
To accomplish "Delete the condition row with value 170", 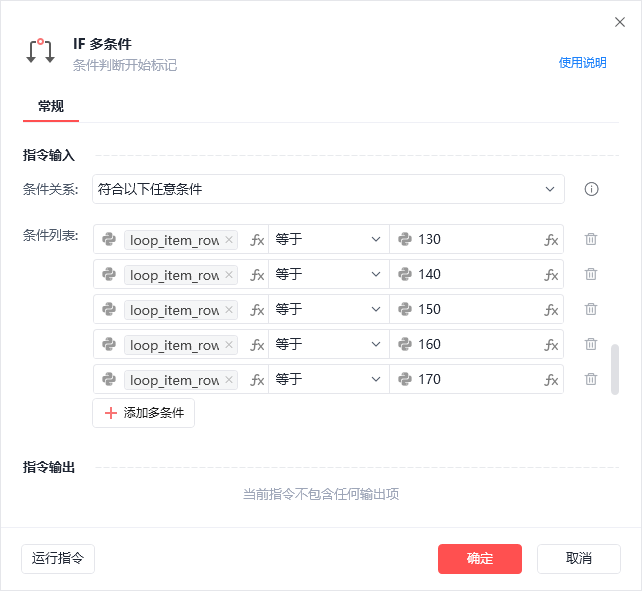I will click(x=590, y=379).
